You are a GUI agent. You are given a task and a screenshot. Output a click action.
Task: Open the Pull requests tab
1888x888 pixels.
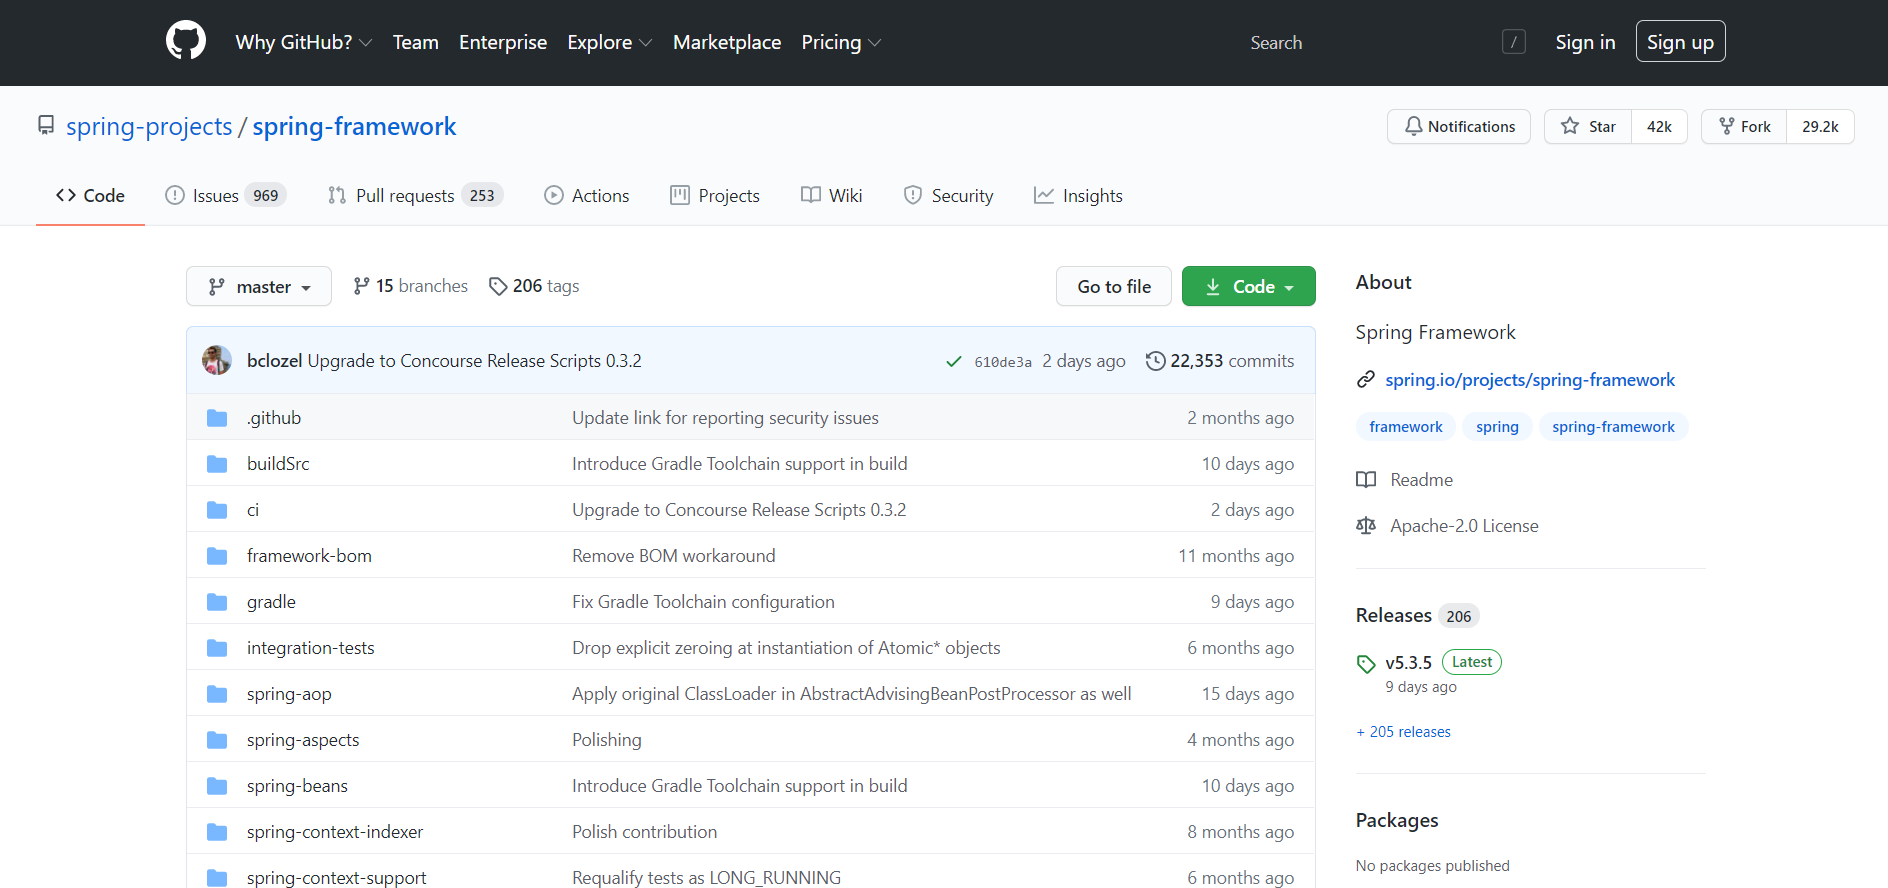click(x=416, y=196)
